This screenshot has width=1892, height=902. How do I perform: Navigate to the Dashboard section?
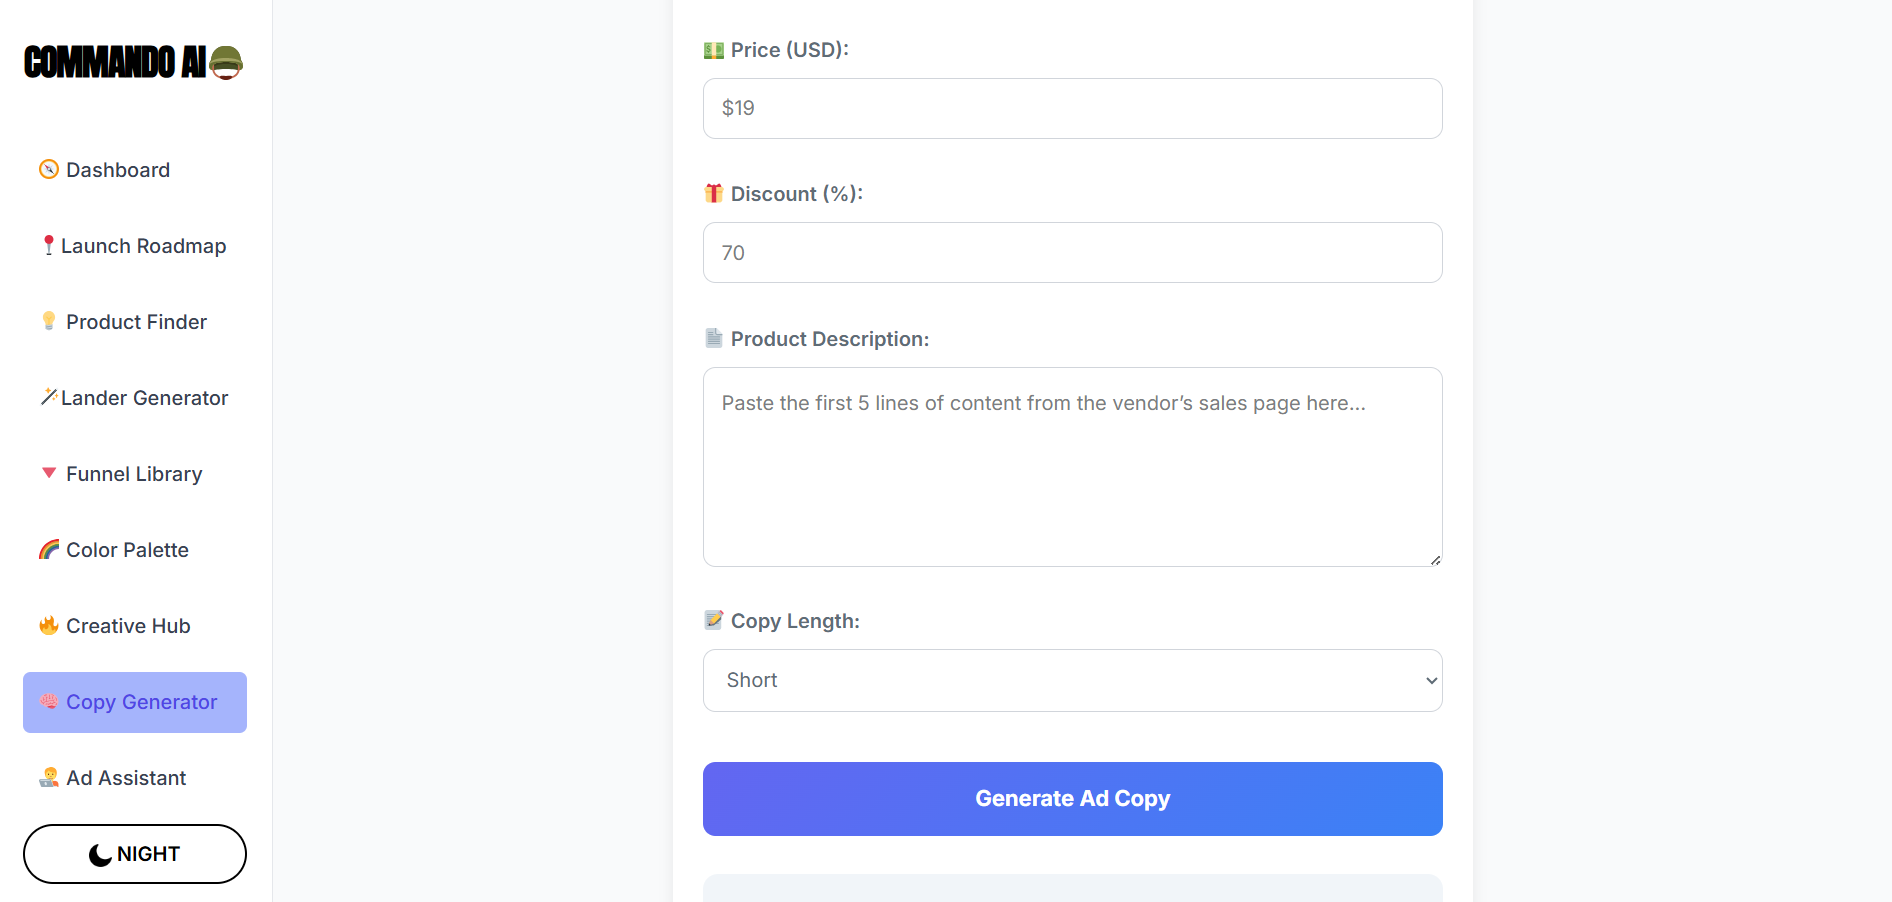pos(117,169)
